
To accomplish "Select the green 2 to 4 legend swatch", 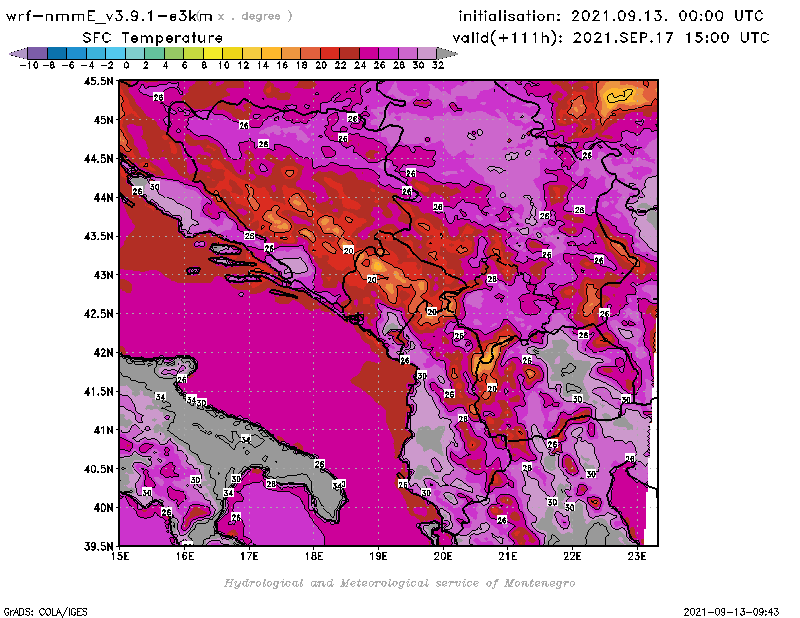I will pyautogui.click(x=155, y=53).
